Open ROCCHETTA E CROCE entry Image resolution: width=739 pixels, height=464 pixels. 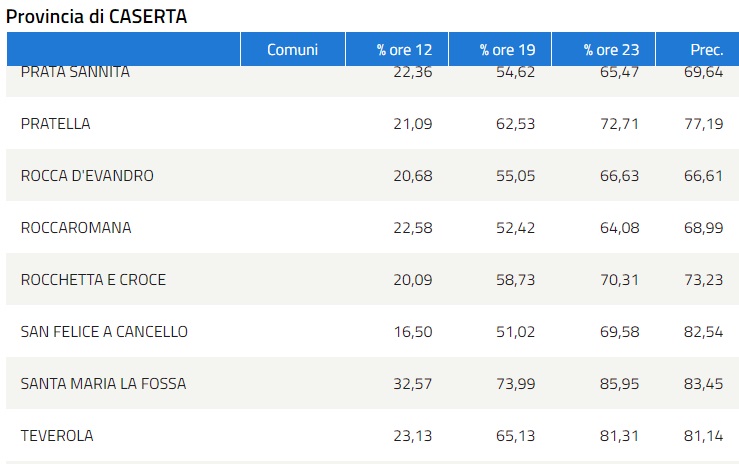tap(93, 280)
